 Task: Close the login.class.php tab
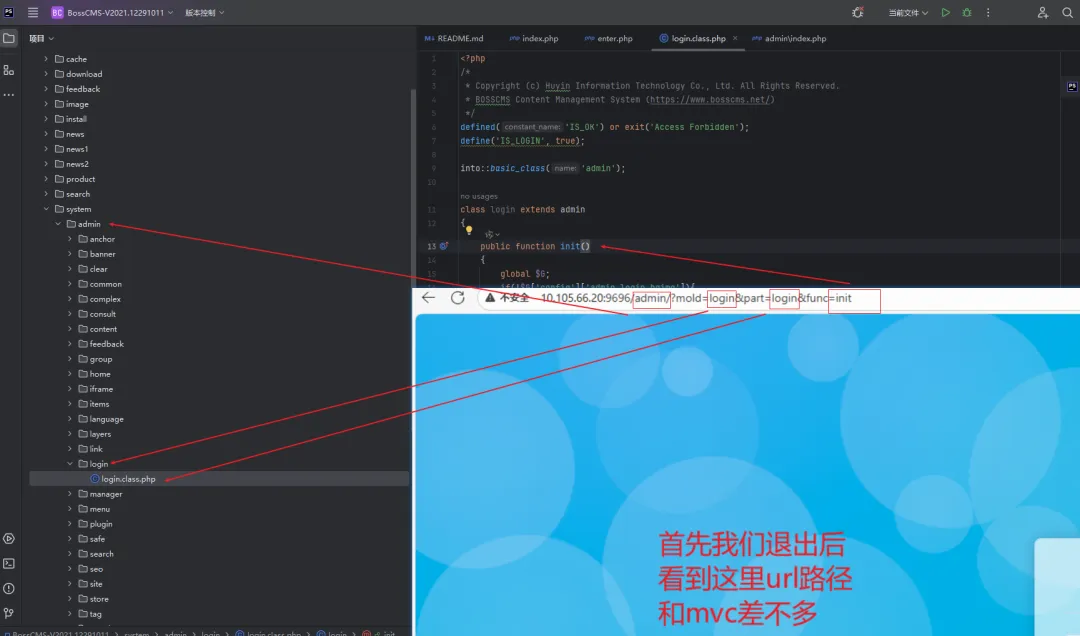pos(735,38)
